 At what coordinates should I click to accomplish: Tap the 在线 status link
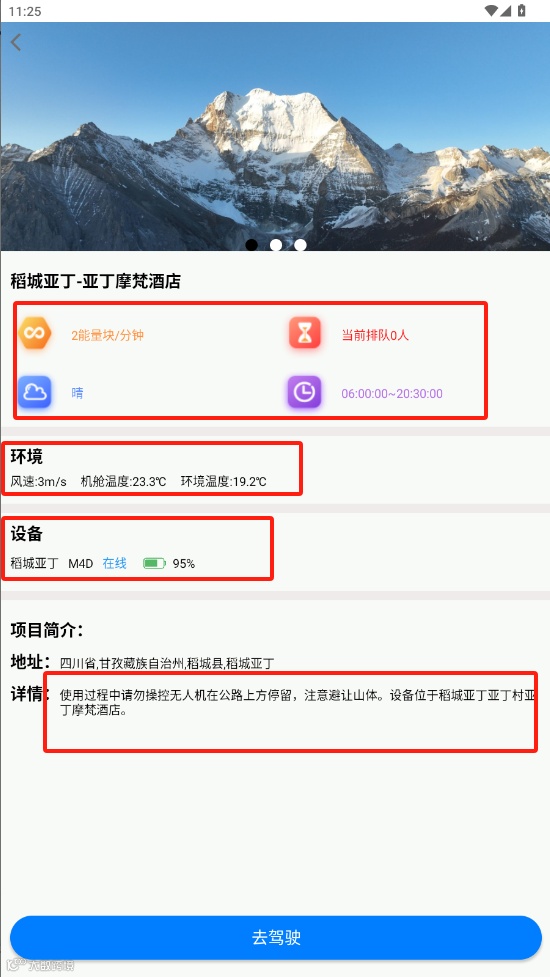115,563
